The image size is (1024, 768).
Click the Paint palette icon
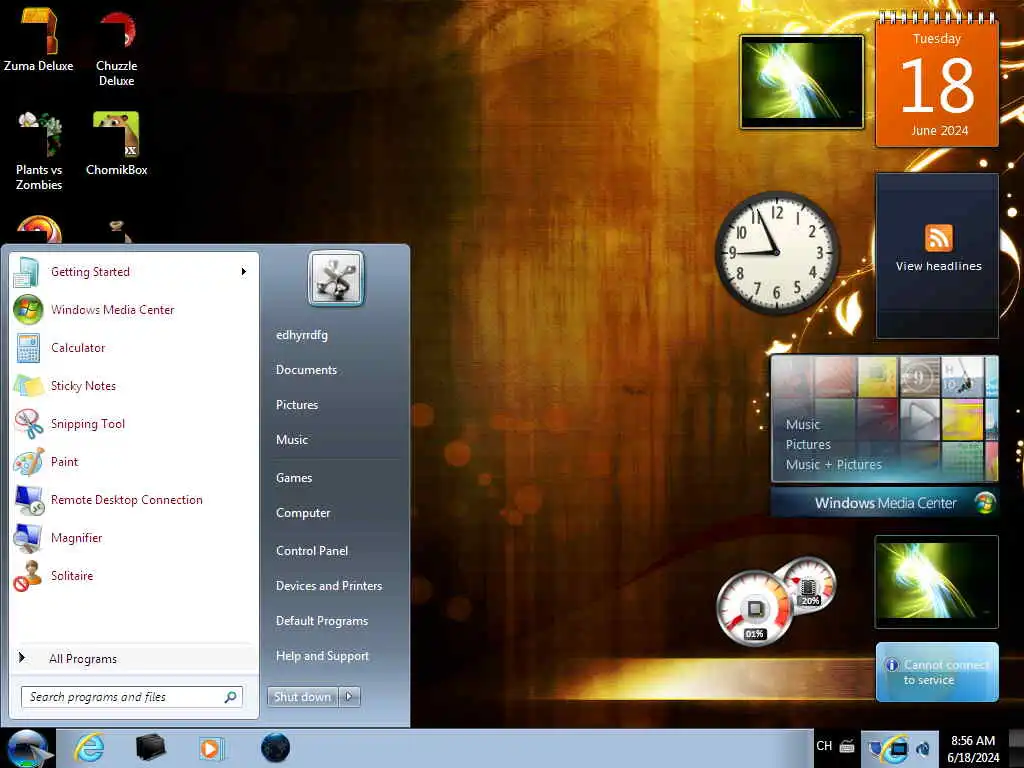pyautogui.click(x=28, y=462)
